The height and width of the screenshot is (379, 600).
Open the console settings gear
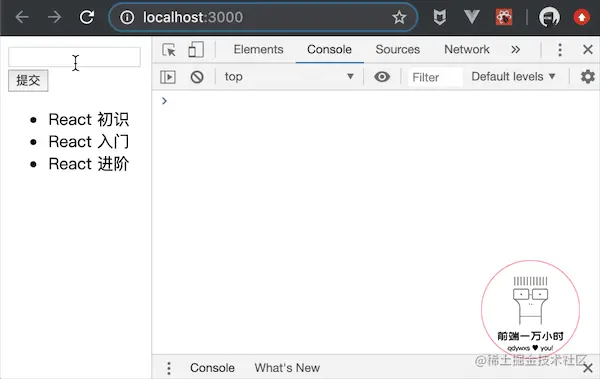[x=587, y=77]
